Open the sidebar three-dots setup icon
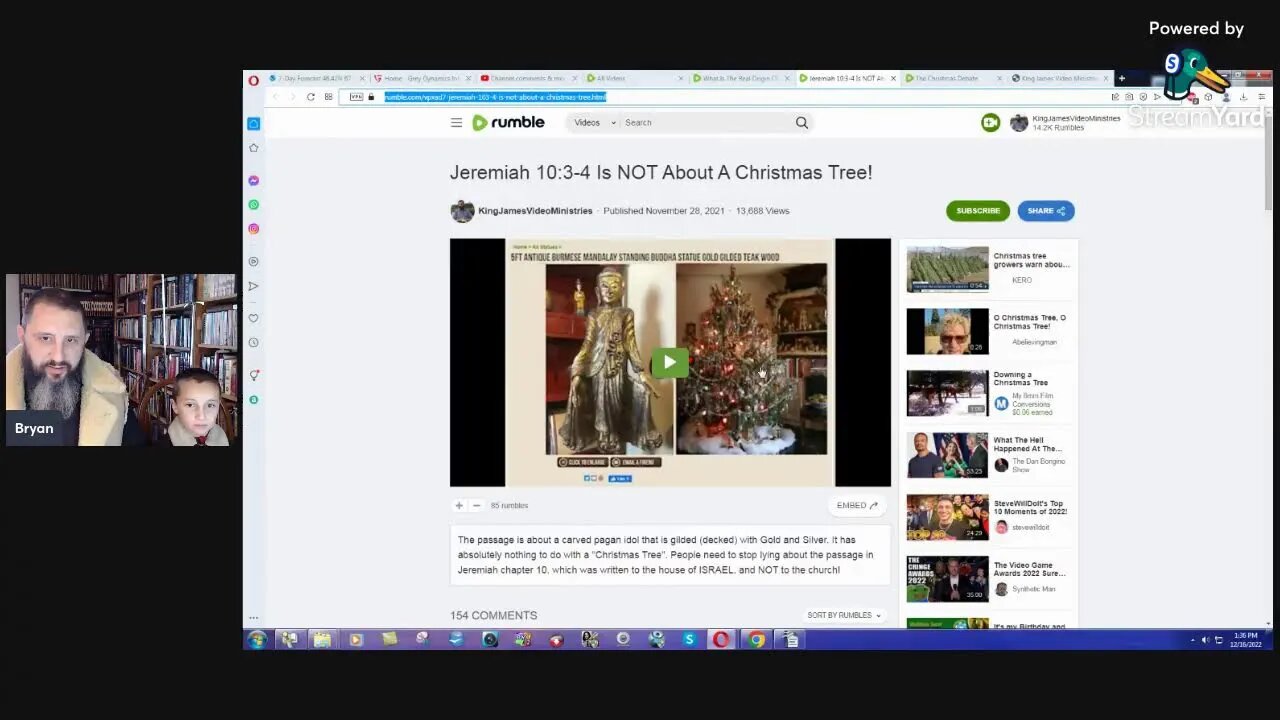The image size is (1280, 720). click(254, 618)
